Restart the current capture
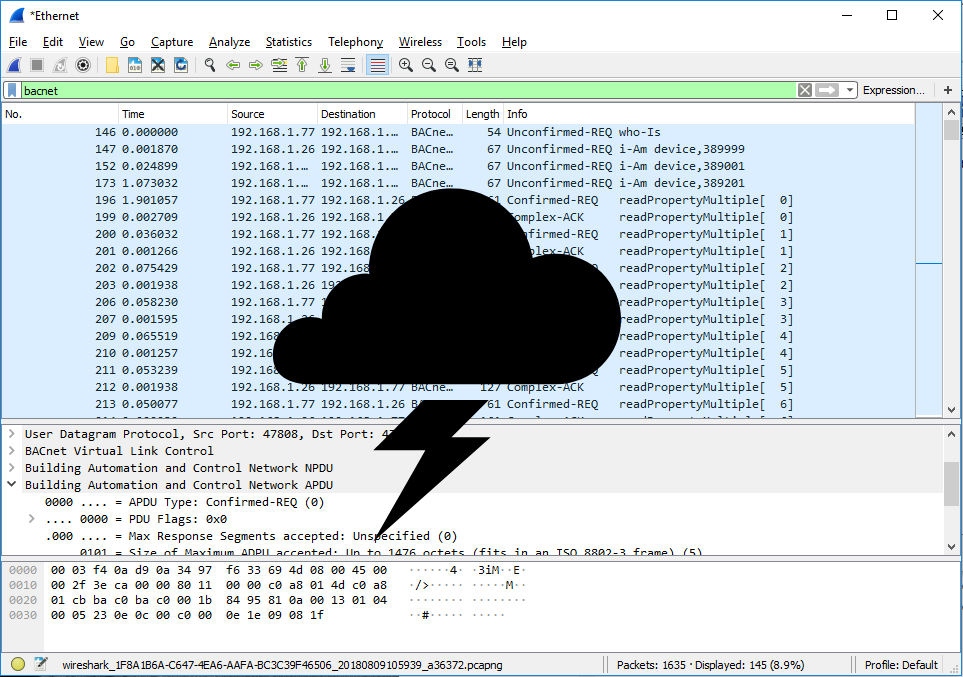Image resolution: width=963 pixels, height=677 pixels. [x=60, y=65]
